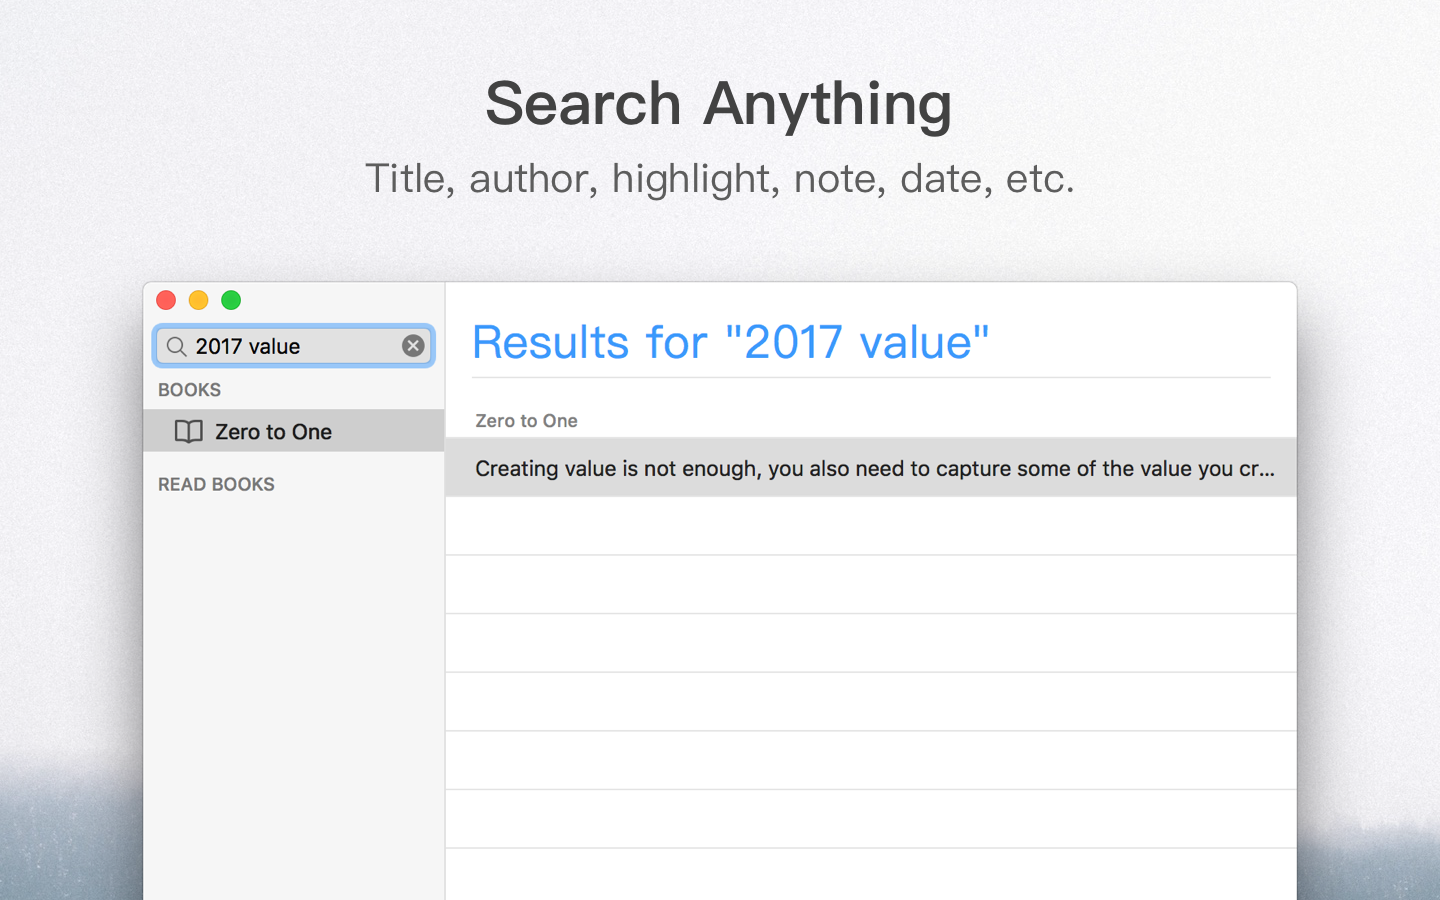Close the window with the red button

tap(166, 300)
